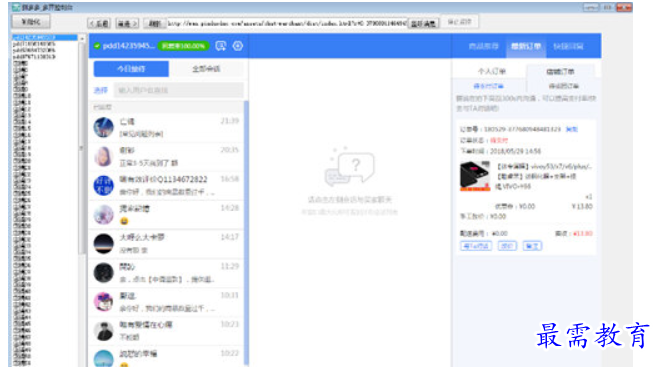The width and height of the screenshot is (658, 367).
Task: Click the red order status text
Action: (x=499, y=141)
